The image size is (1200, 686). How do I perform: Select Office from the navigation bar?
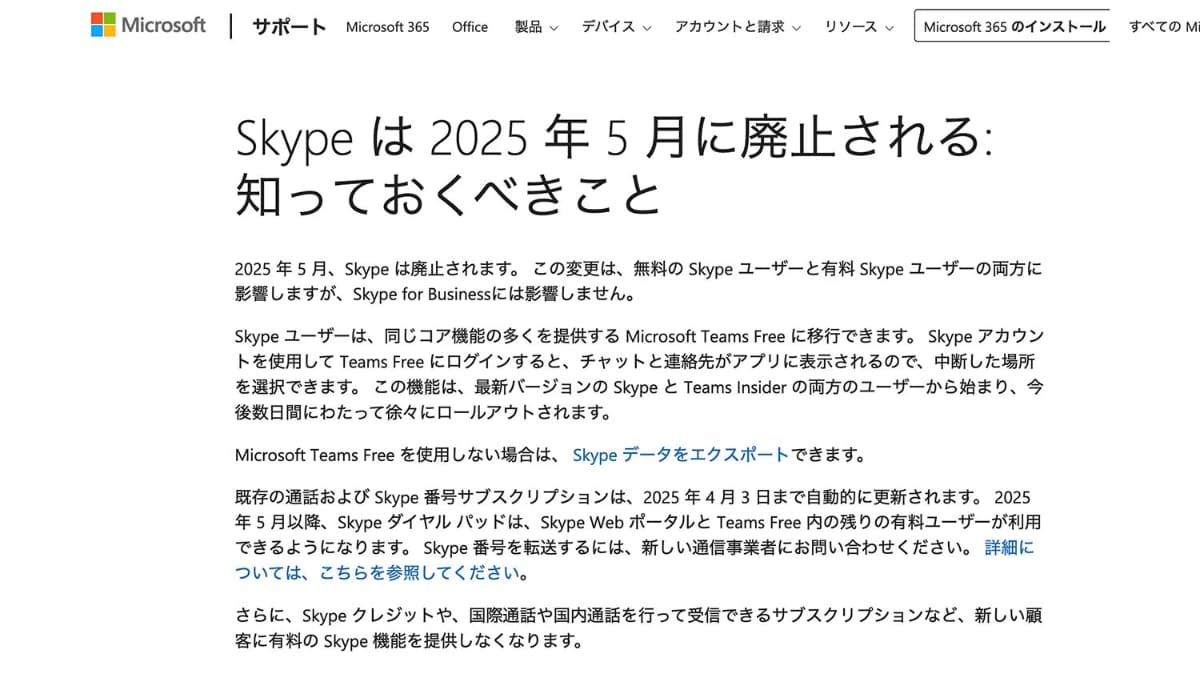(x=469, y=27)
